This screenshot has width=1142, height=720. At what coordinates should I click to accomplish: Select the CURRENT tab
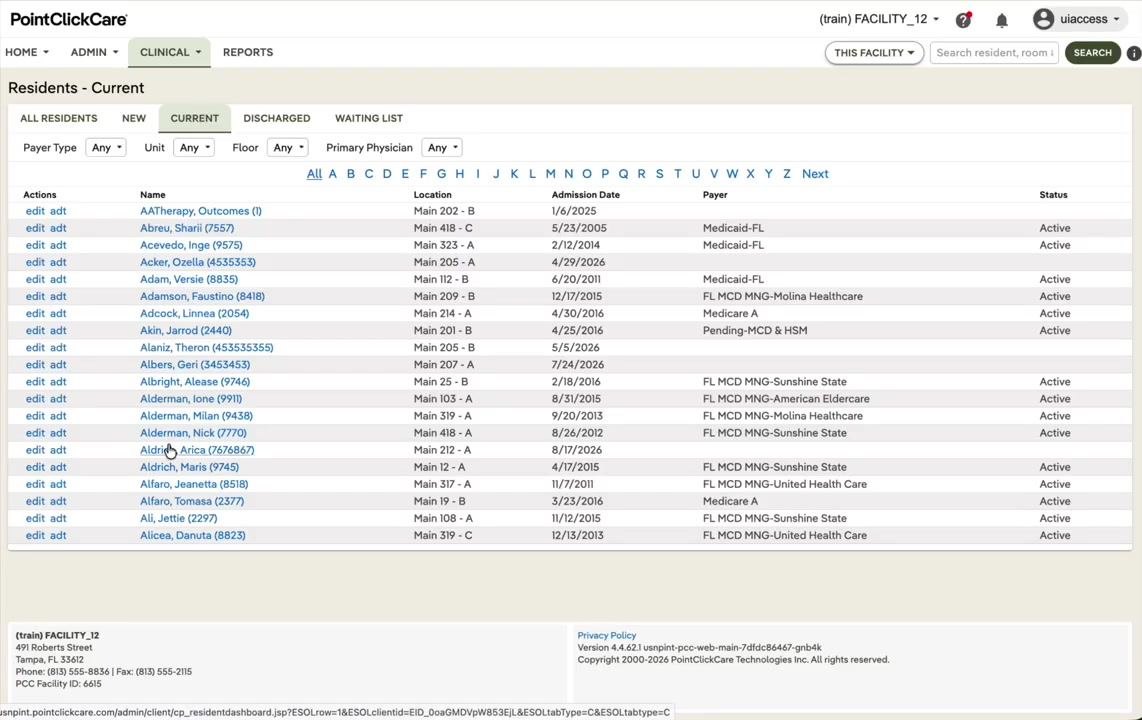194,118
